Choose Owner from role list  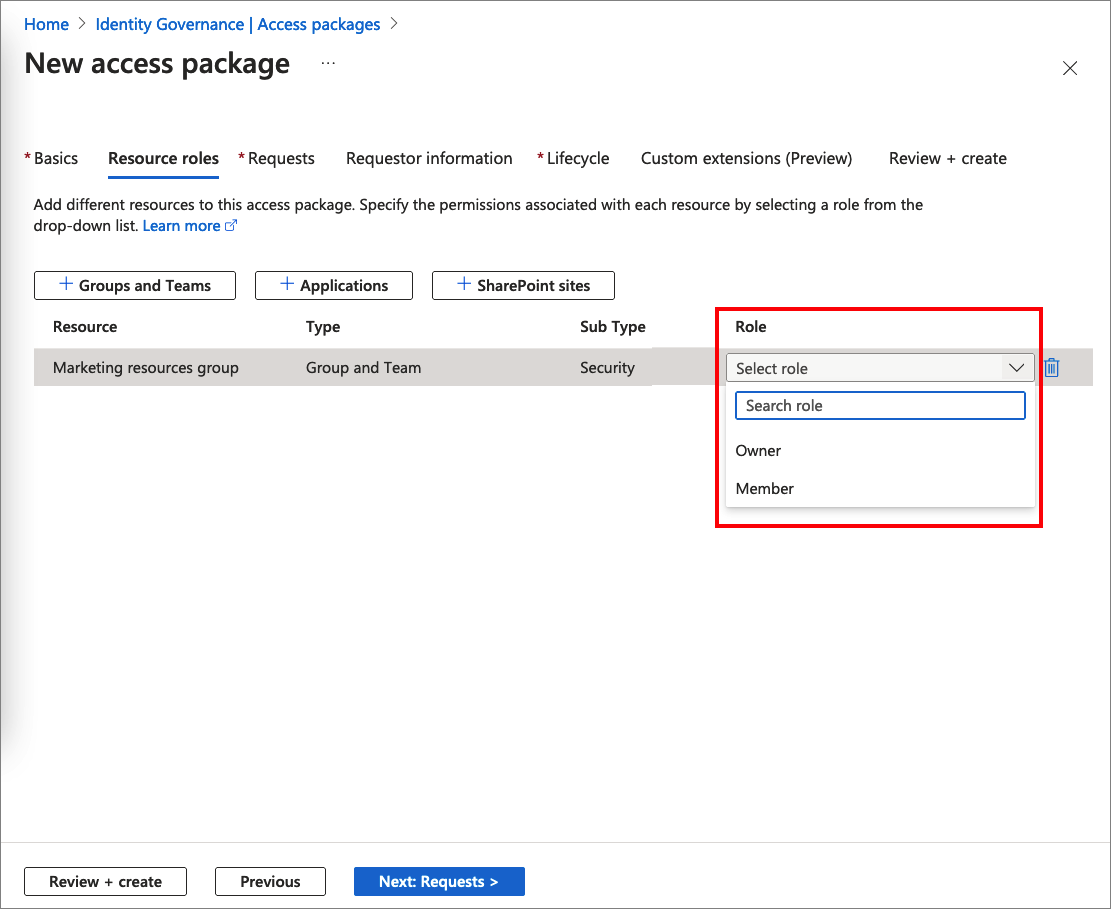click(x=759, y=450)
